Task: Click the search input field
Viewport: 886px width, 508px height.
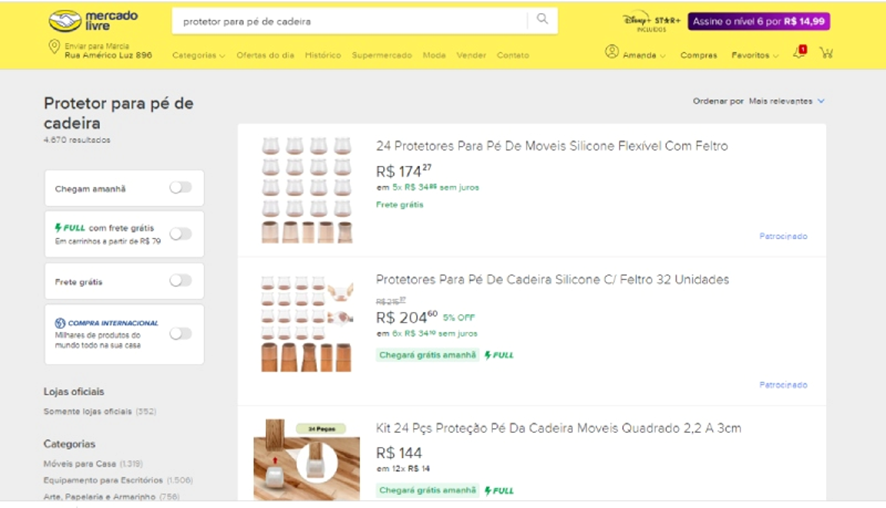Action: point(350,21)
